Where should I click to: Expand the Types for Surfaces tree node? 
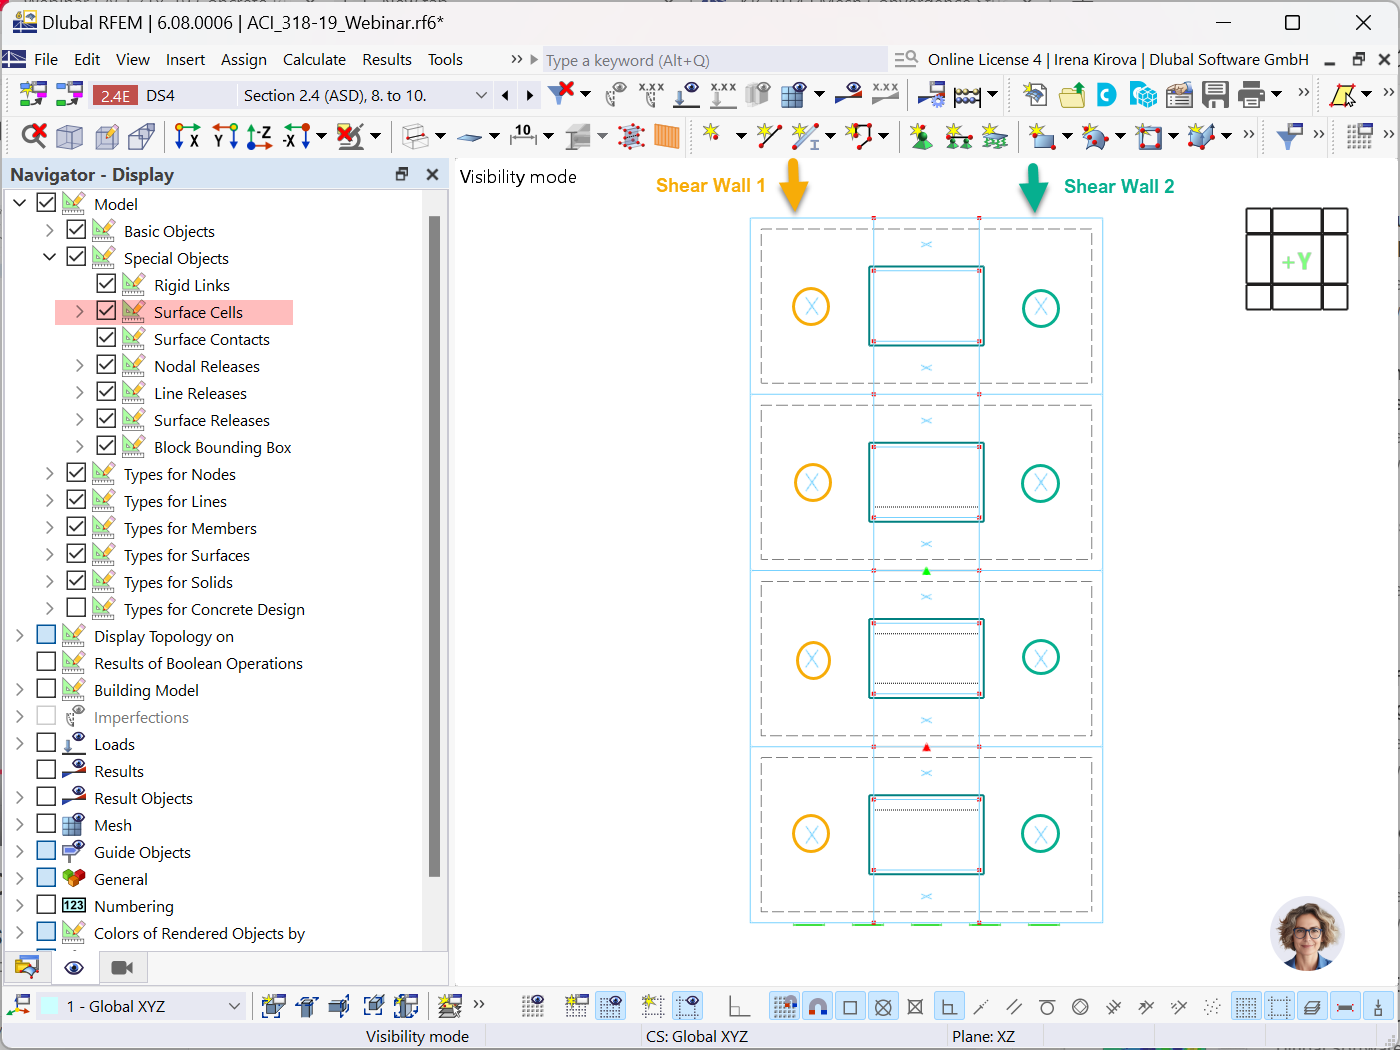tap(49, 554)
